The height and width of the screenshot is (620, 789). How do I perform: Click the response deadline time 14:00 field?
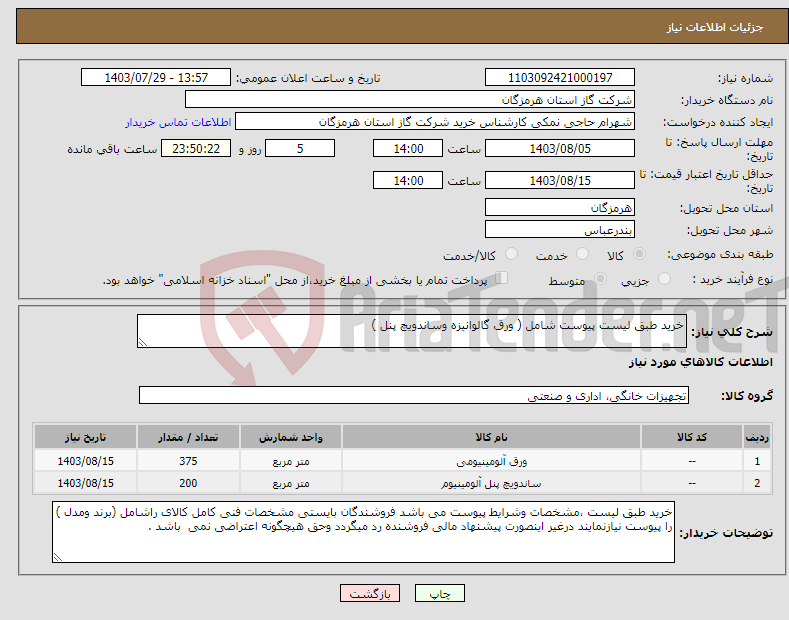pyautogui.click(x=408, y=148)
